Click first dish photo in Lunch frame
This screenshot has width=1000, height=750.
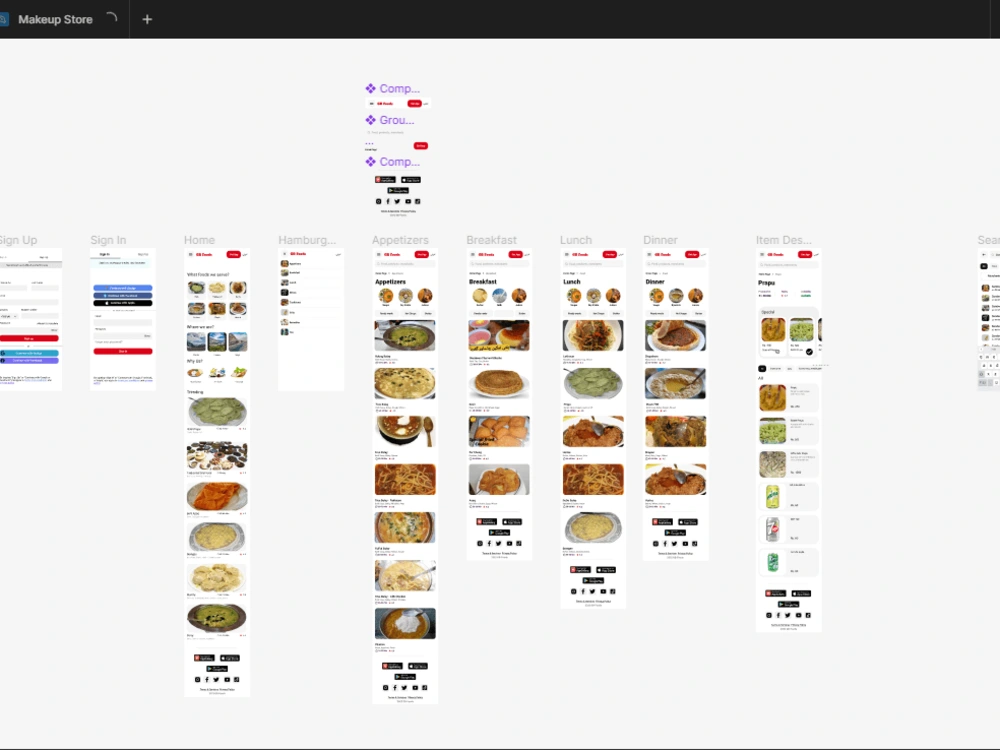[593, 335]
